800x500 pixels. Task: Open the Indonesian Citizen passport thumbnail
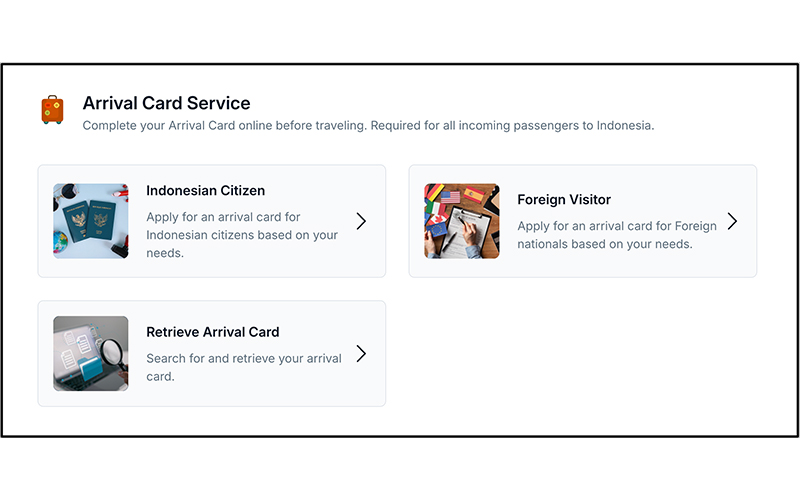[91, 221]
